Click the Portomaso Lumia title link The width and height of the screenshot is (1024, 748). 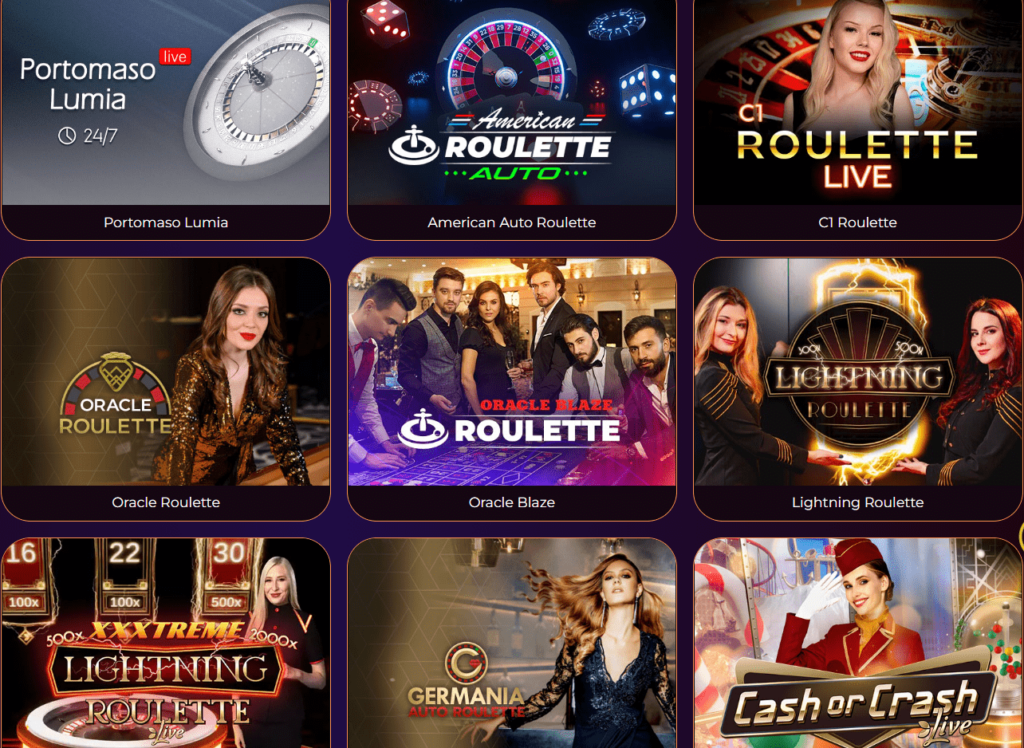(x=166, y=222)
